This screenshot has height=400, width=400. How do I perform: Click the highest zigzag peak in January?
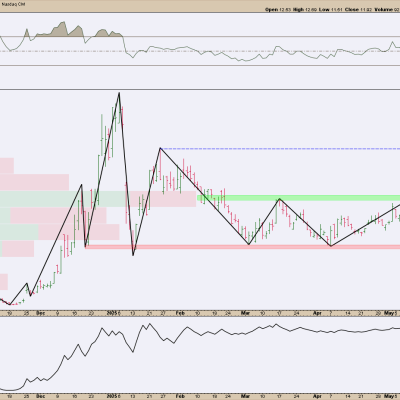tap(119, 93)
